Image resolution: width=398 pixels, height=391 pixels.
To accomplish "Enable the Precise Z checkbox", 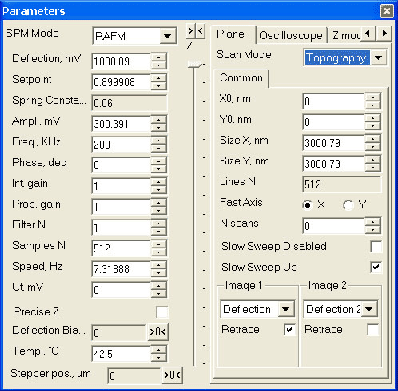I will point(162,312).
